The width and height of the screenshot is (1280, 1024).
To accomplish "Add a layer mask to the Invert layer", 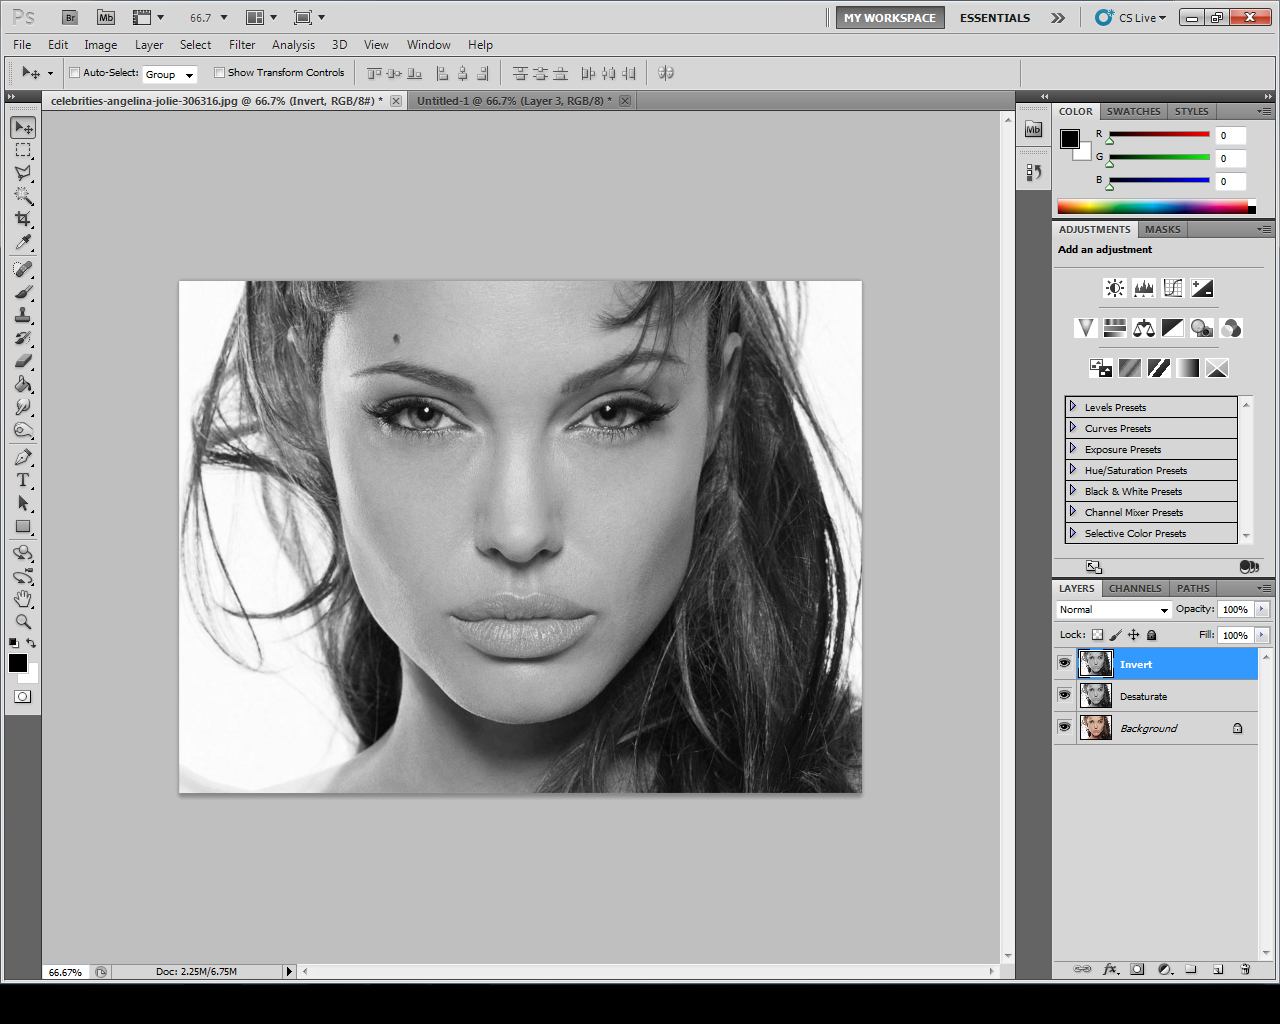I will point(1137,968).
